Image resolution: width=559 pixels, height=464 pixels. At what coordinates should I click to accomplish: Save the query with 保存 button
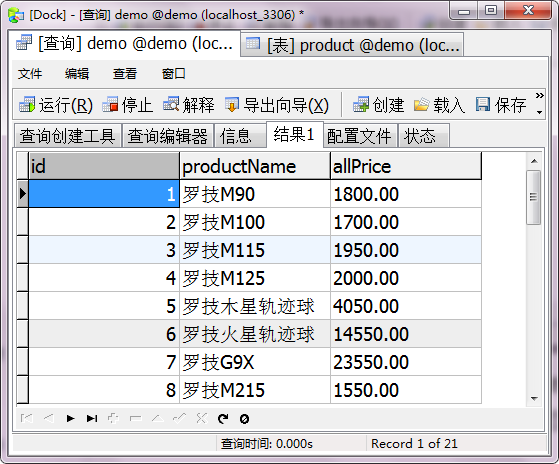501,105
